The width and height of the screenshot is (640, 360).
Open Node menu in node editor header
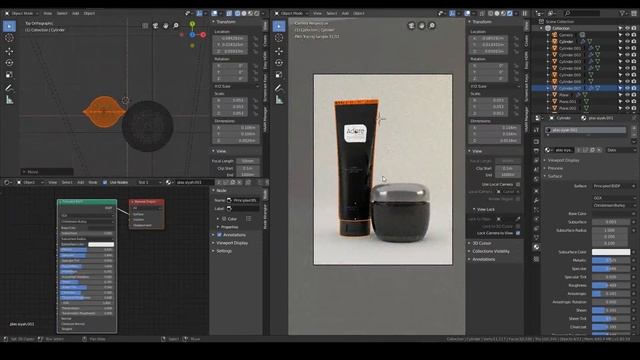[93, 182]
